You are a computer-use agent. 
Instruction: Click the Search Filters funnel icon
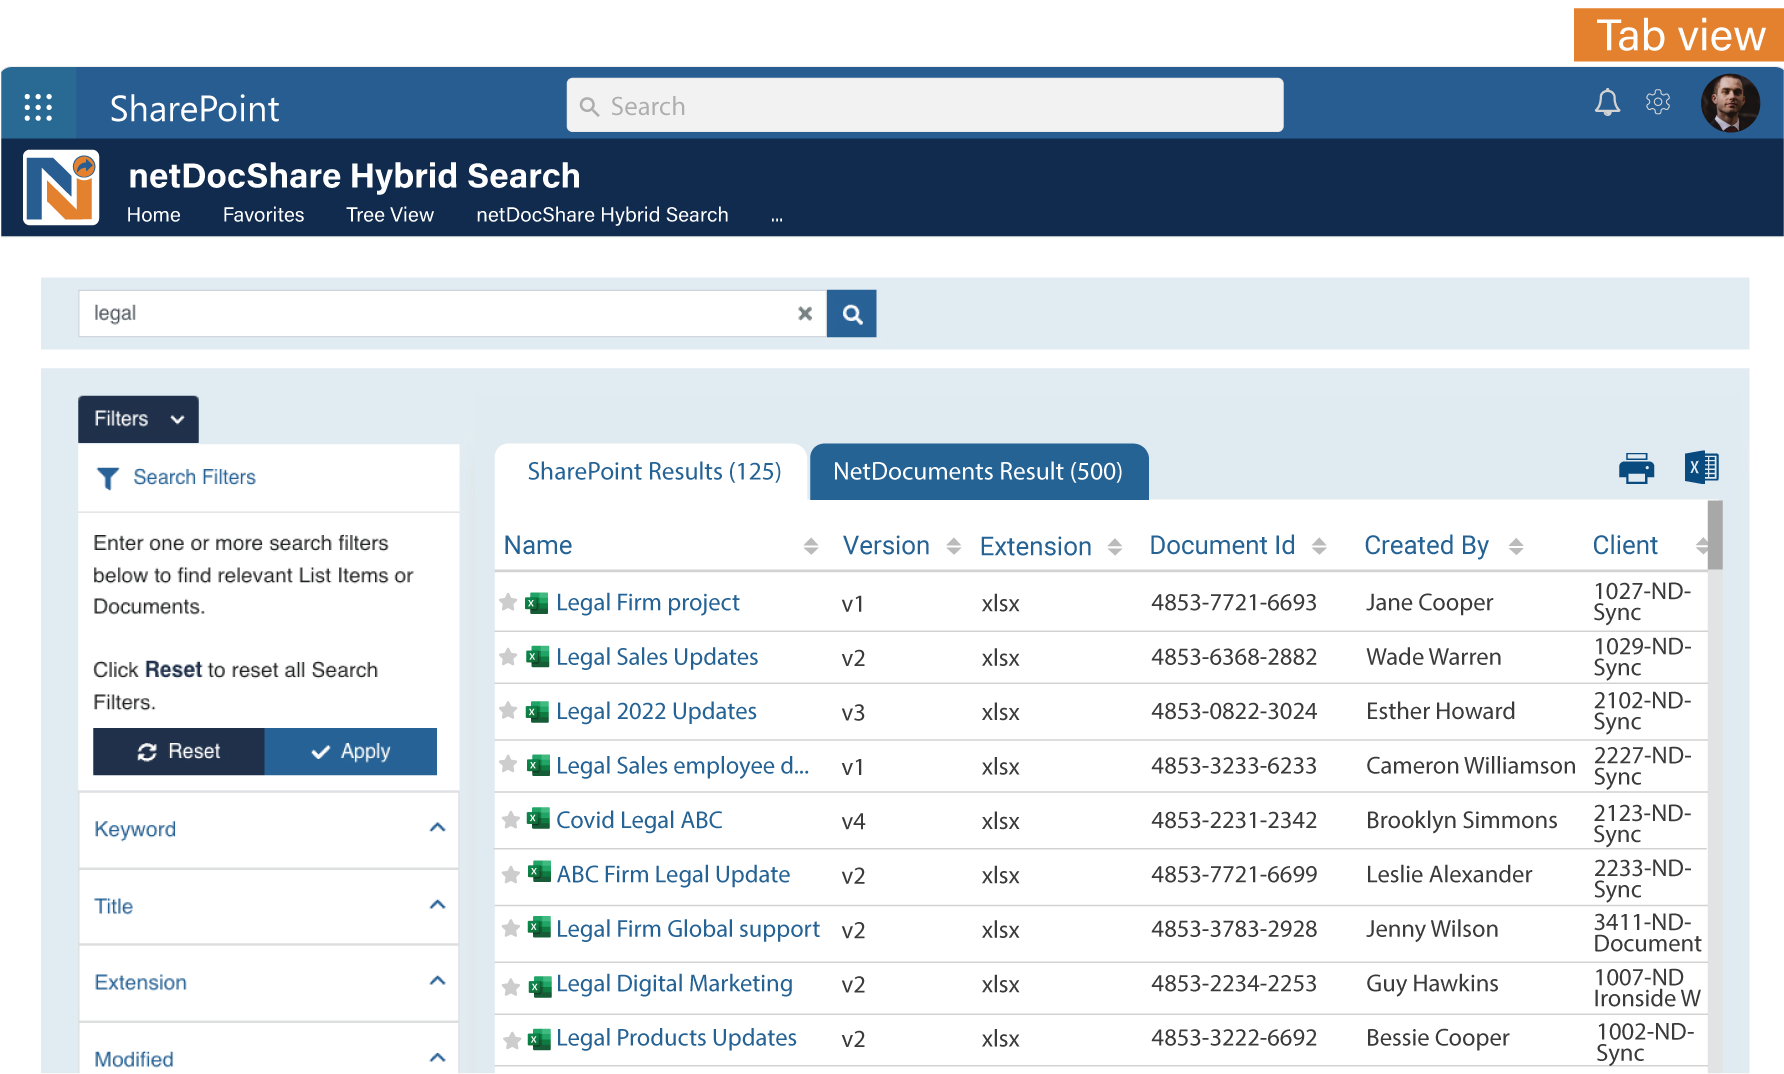pyautogui.click(x=108, y=478)
